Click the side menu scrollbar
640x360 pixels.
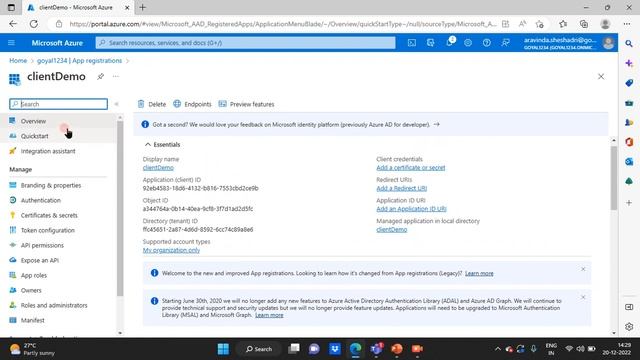[x=120, y=208]
